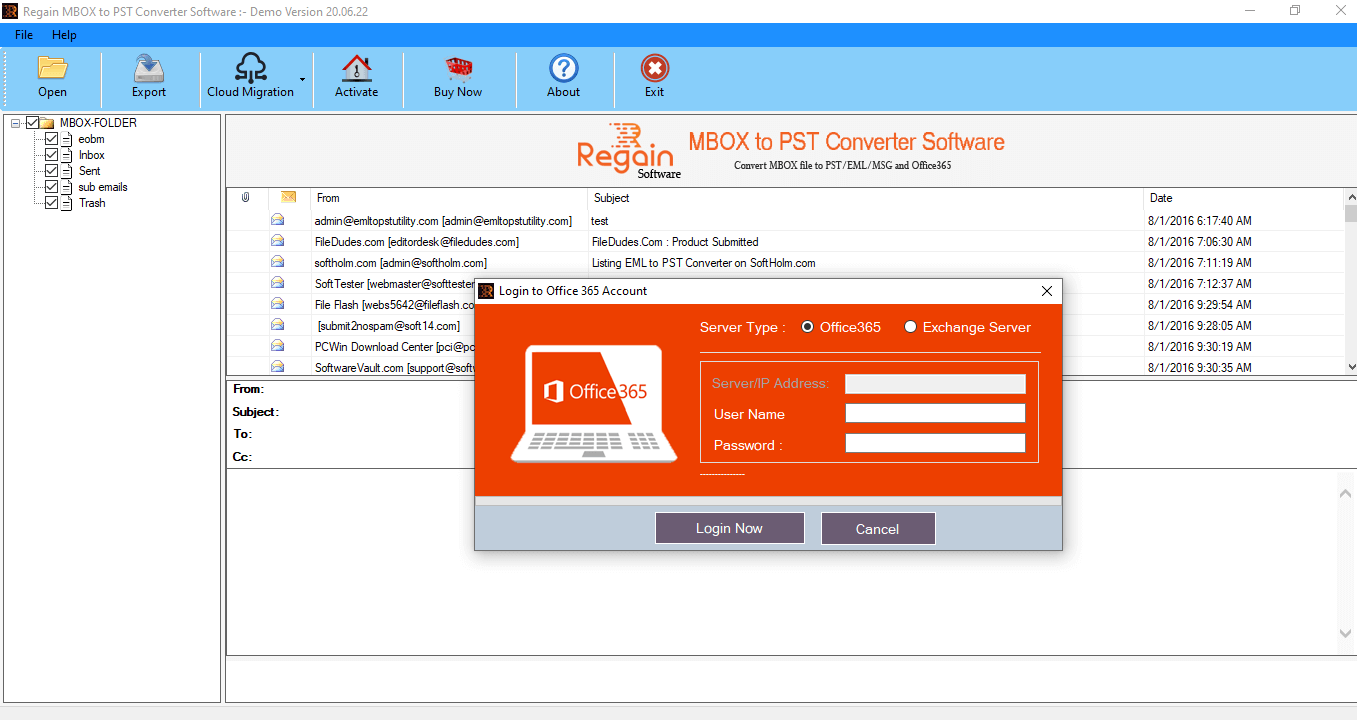Image resolution: width=1357 pixels, height=720 pixels.
Task: Click the Export toolbar icon
Action: (x=149, y=68)
